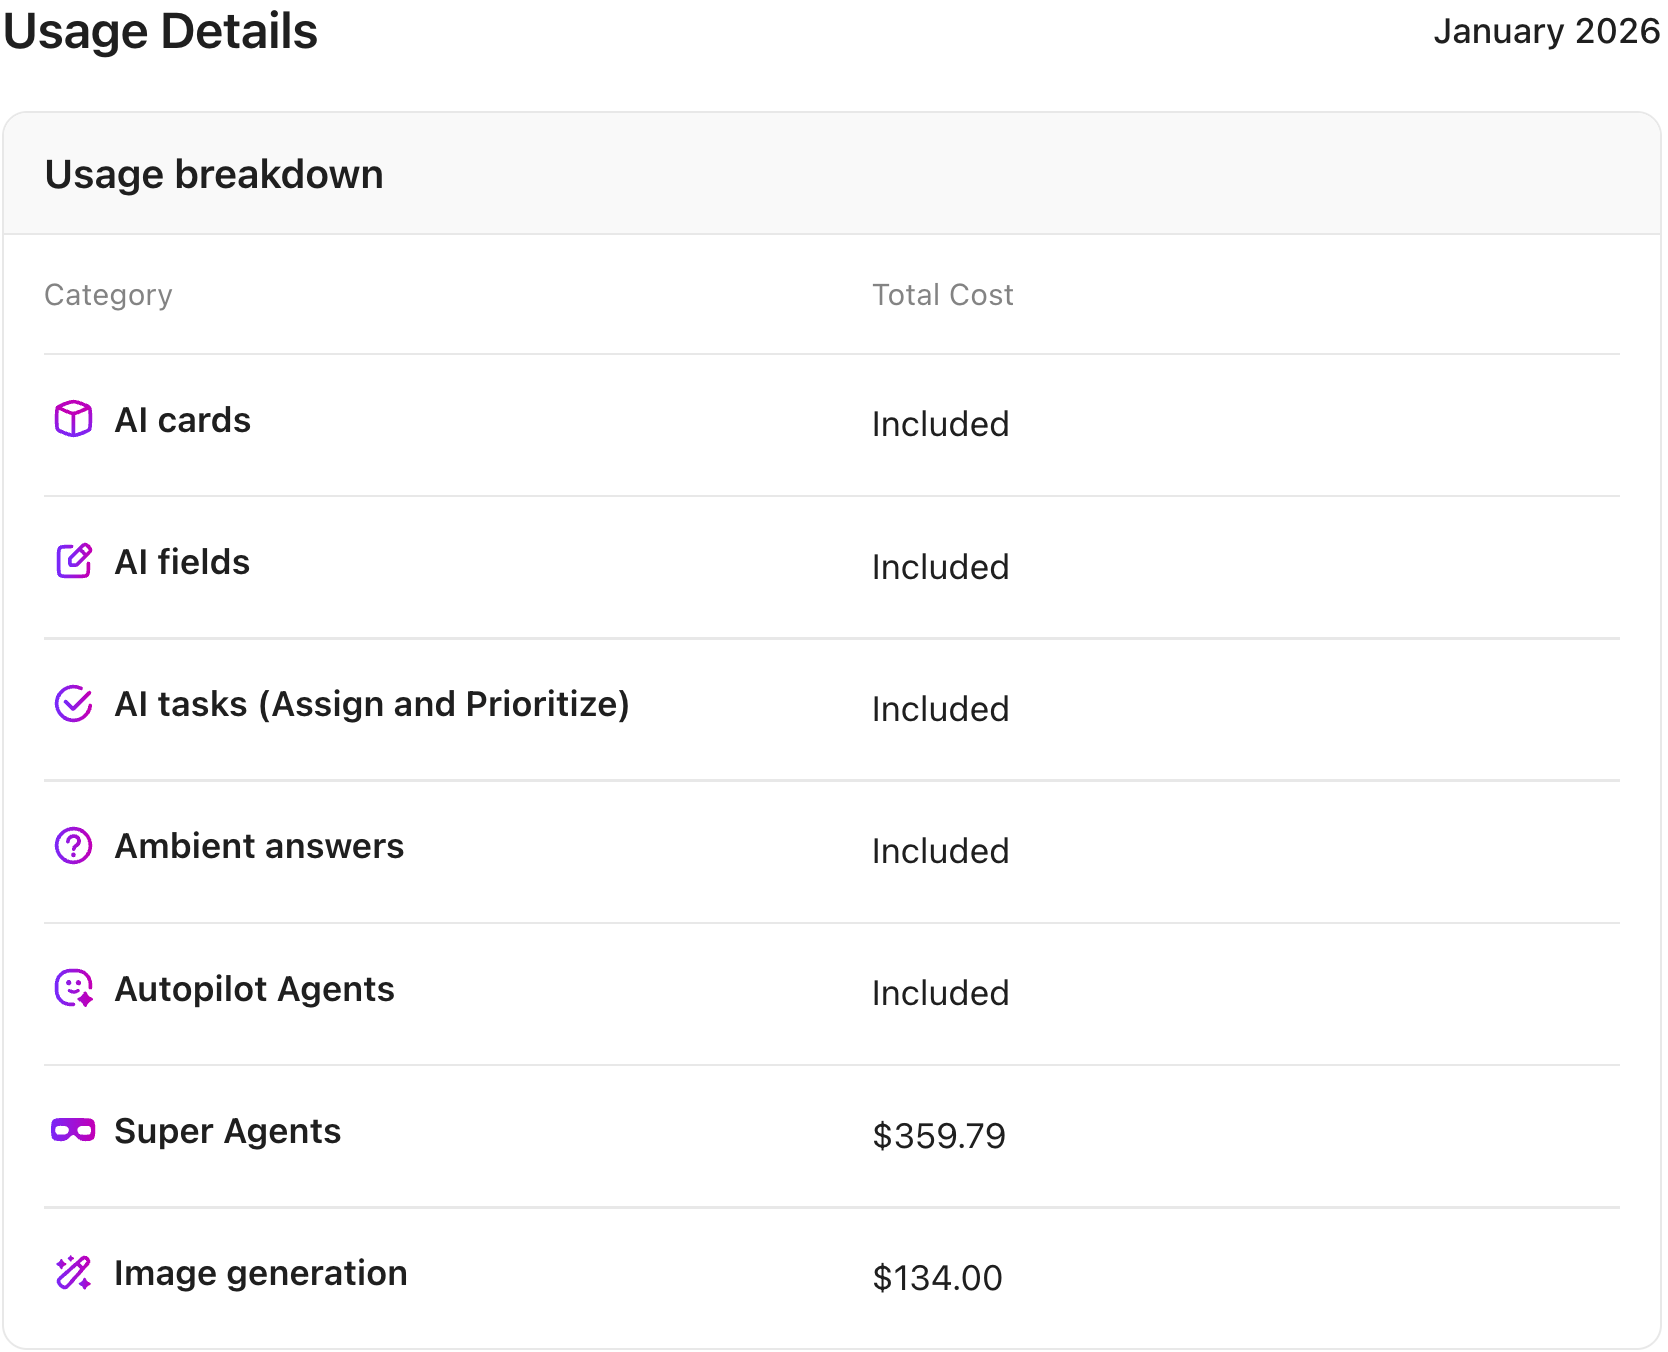Screen dimensions: 1668x1352
Task: Click the $134.00 cost value
Action: point(937,1277)
